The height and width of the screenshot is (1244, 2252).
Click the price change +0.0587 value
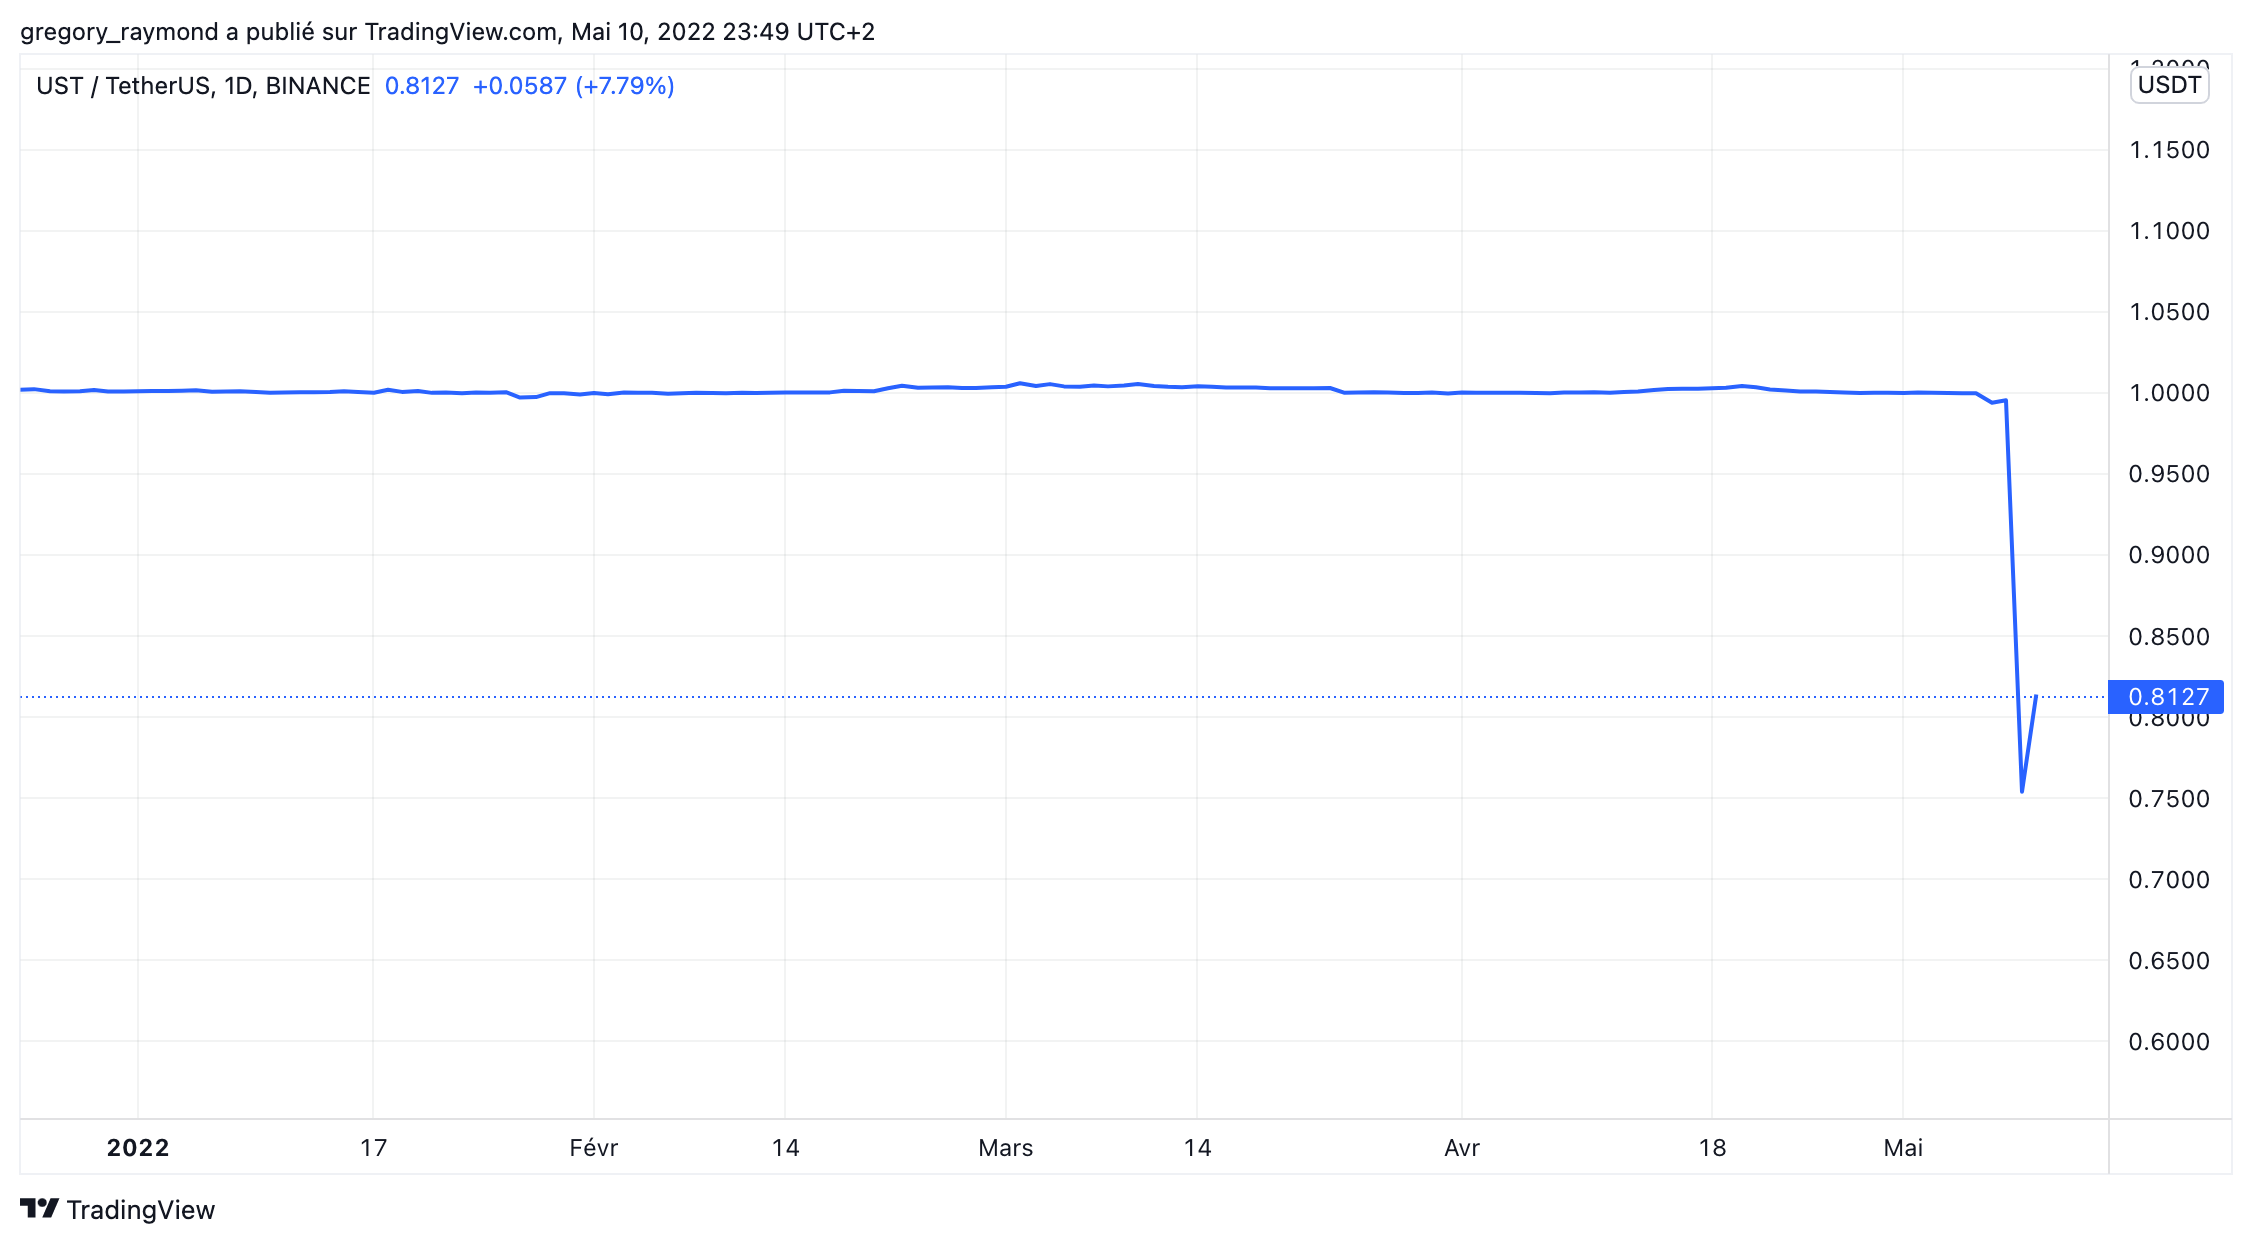point(519,86)
